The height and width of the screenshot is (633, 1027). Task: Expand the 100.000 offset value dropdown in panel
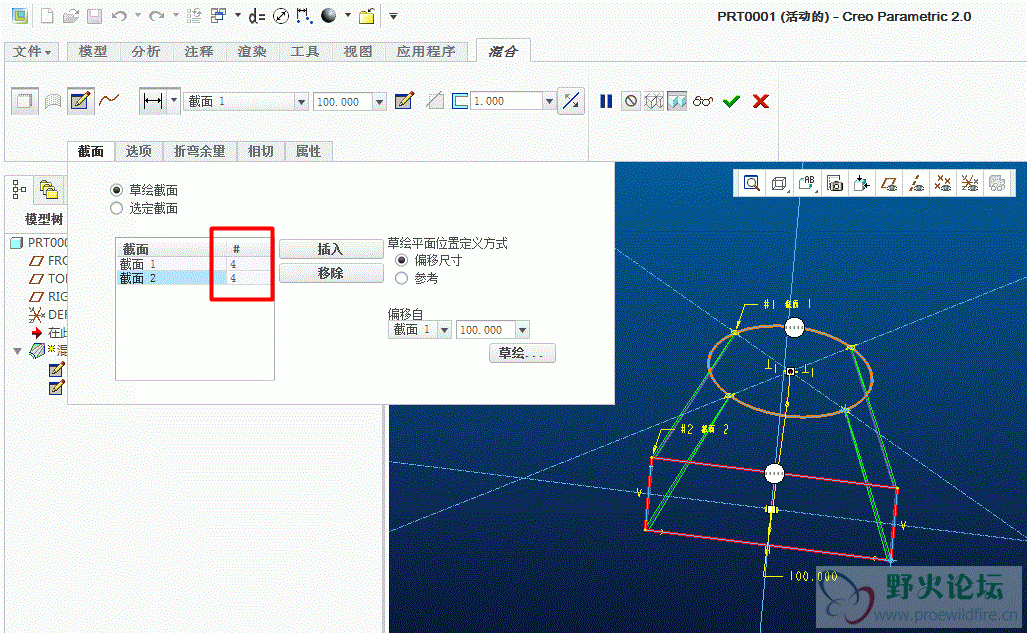click(x=522, y=330)
